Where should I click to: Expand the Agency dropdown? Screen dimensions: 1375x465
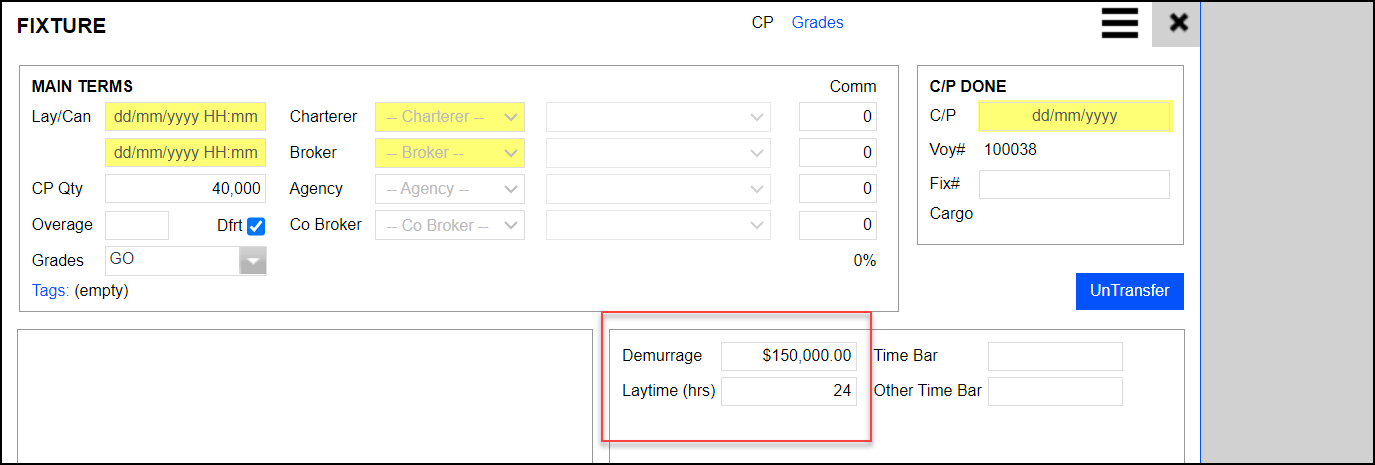click(450, 189)
